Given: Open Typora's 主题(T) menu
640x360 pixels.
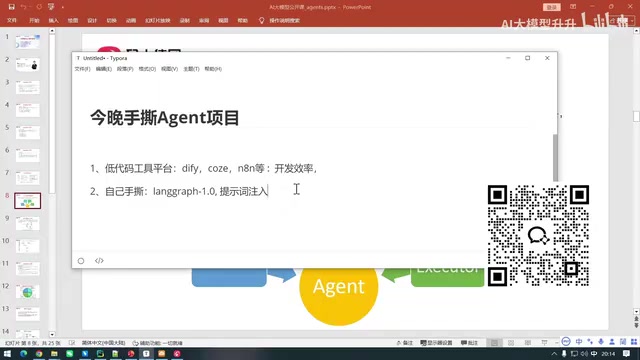Looking at the screenshot, I should pos(191,69).
